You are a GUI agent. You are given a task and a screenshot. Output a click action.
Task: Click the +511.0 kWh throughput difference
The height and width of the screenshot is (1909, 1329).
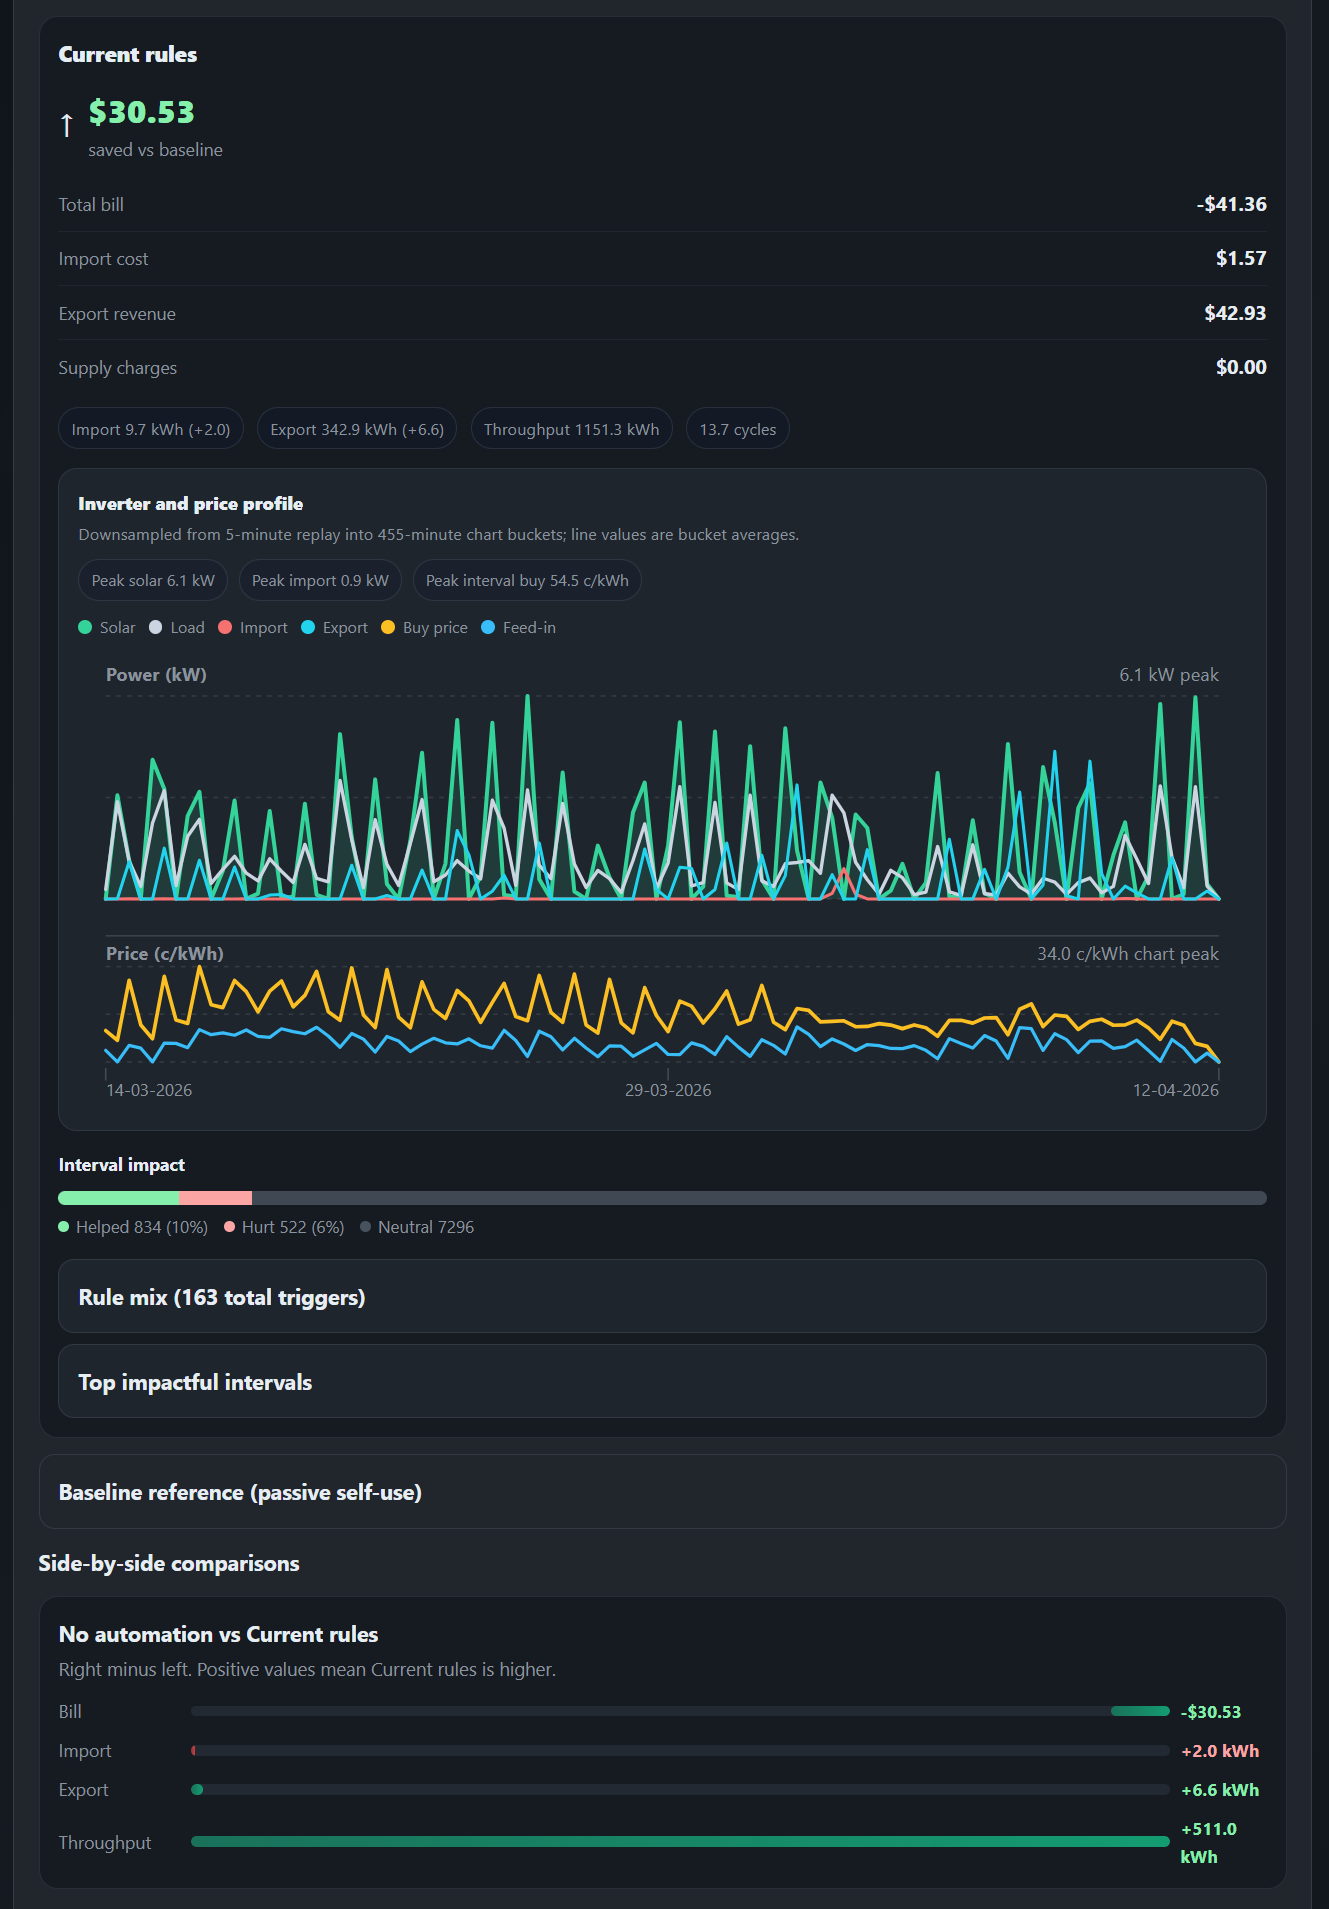coord(1209,1843)
